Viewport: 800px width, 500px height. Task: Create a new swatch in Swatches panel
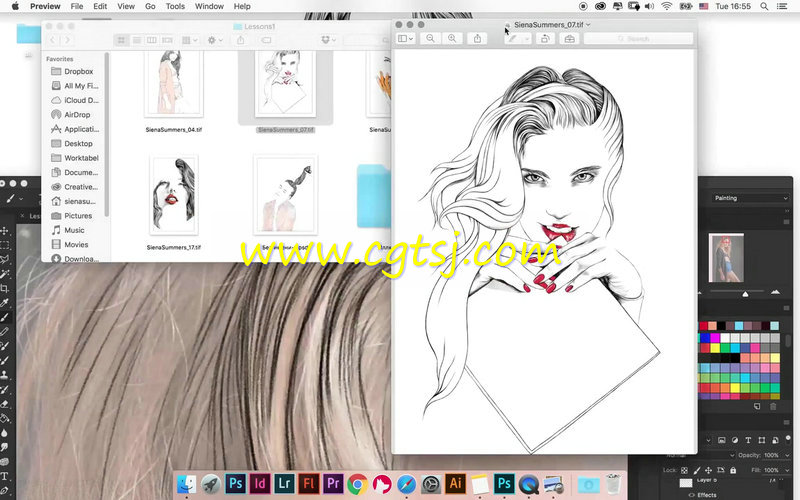coord(757,406)
